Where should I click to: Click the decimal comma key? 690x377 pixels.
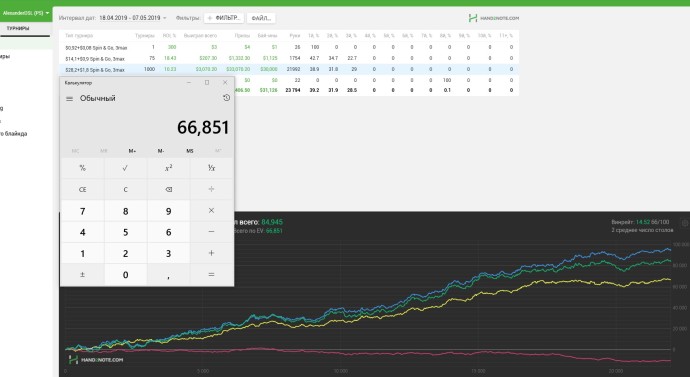point(169,275)
